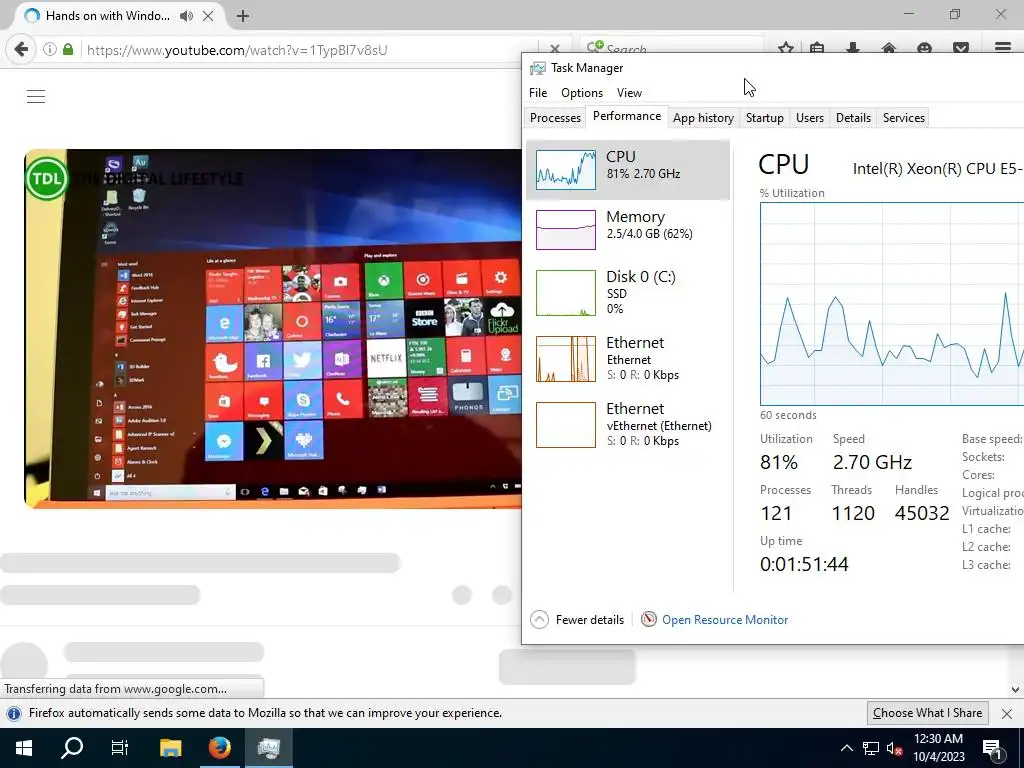Select the vEthernet (Ethernet) adapter

pos(628,424)
